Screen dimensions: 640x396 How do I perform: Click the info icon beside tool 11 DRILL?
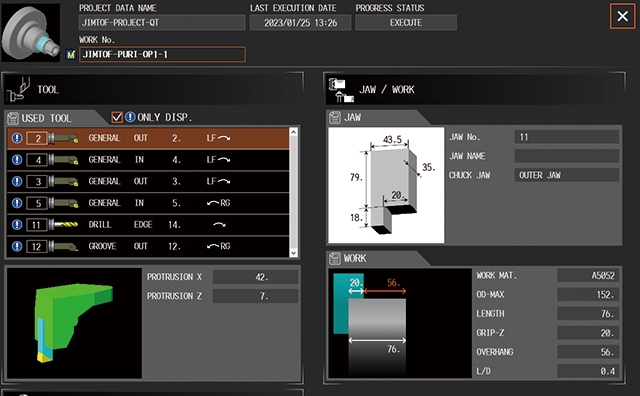[x=17, y=225]
